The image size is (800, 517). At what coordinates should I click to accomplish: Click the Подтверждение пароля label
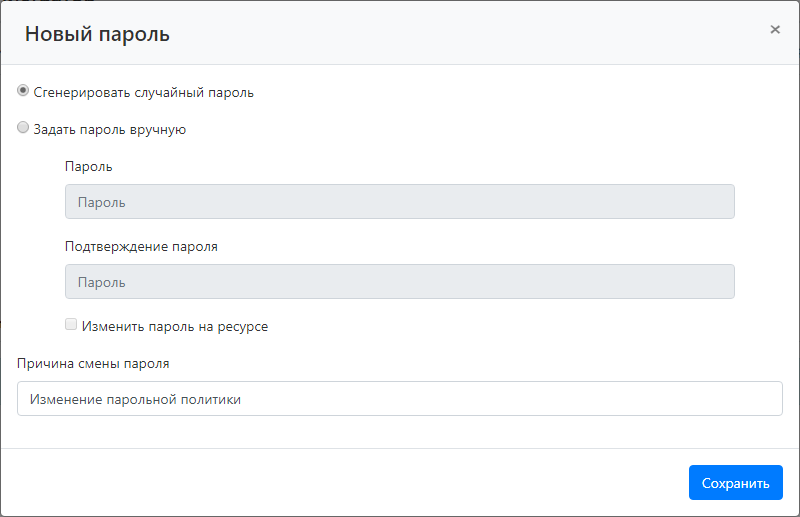[141, 246]
